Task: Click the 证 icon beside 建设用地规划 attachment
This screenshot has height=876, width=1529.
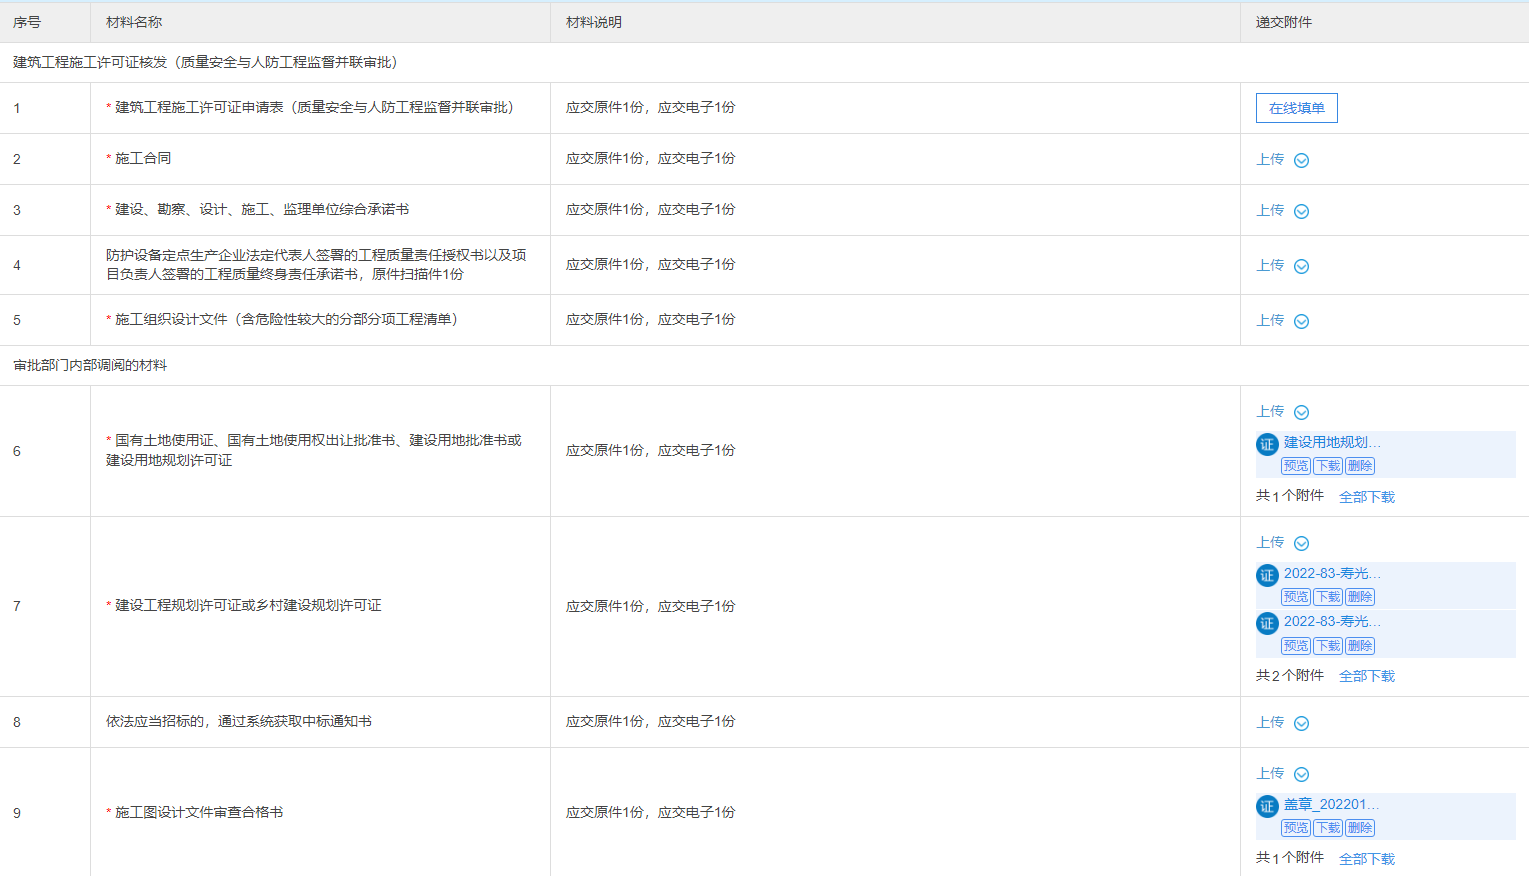Action: (x=1267, y=444)
